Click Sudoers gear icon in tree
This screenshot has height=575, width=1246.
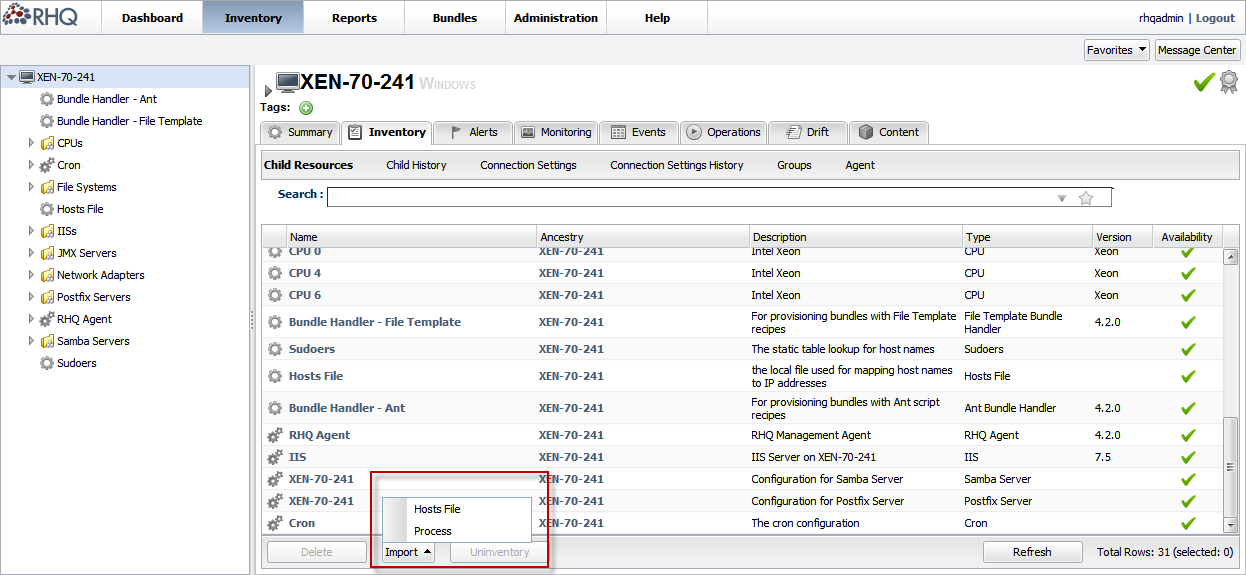pos(46,363)
